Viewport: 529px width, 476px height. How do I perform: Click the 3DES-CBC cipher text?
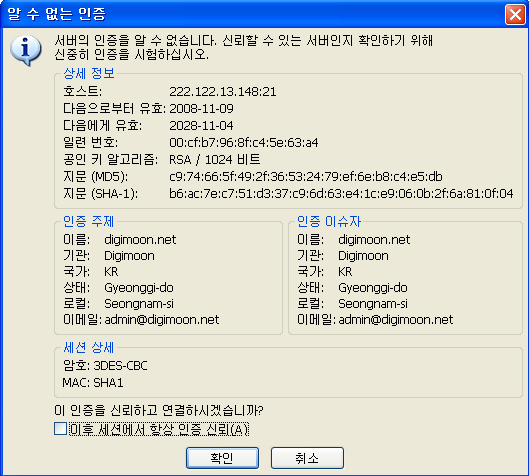120,366
